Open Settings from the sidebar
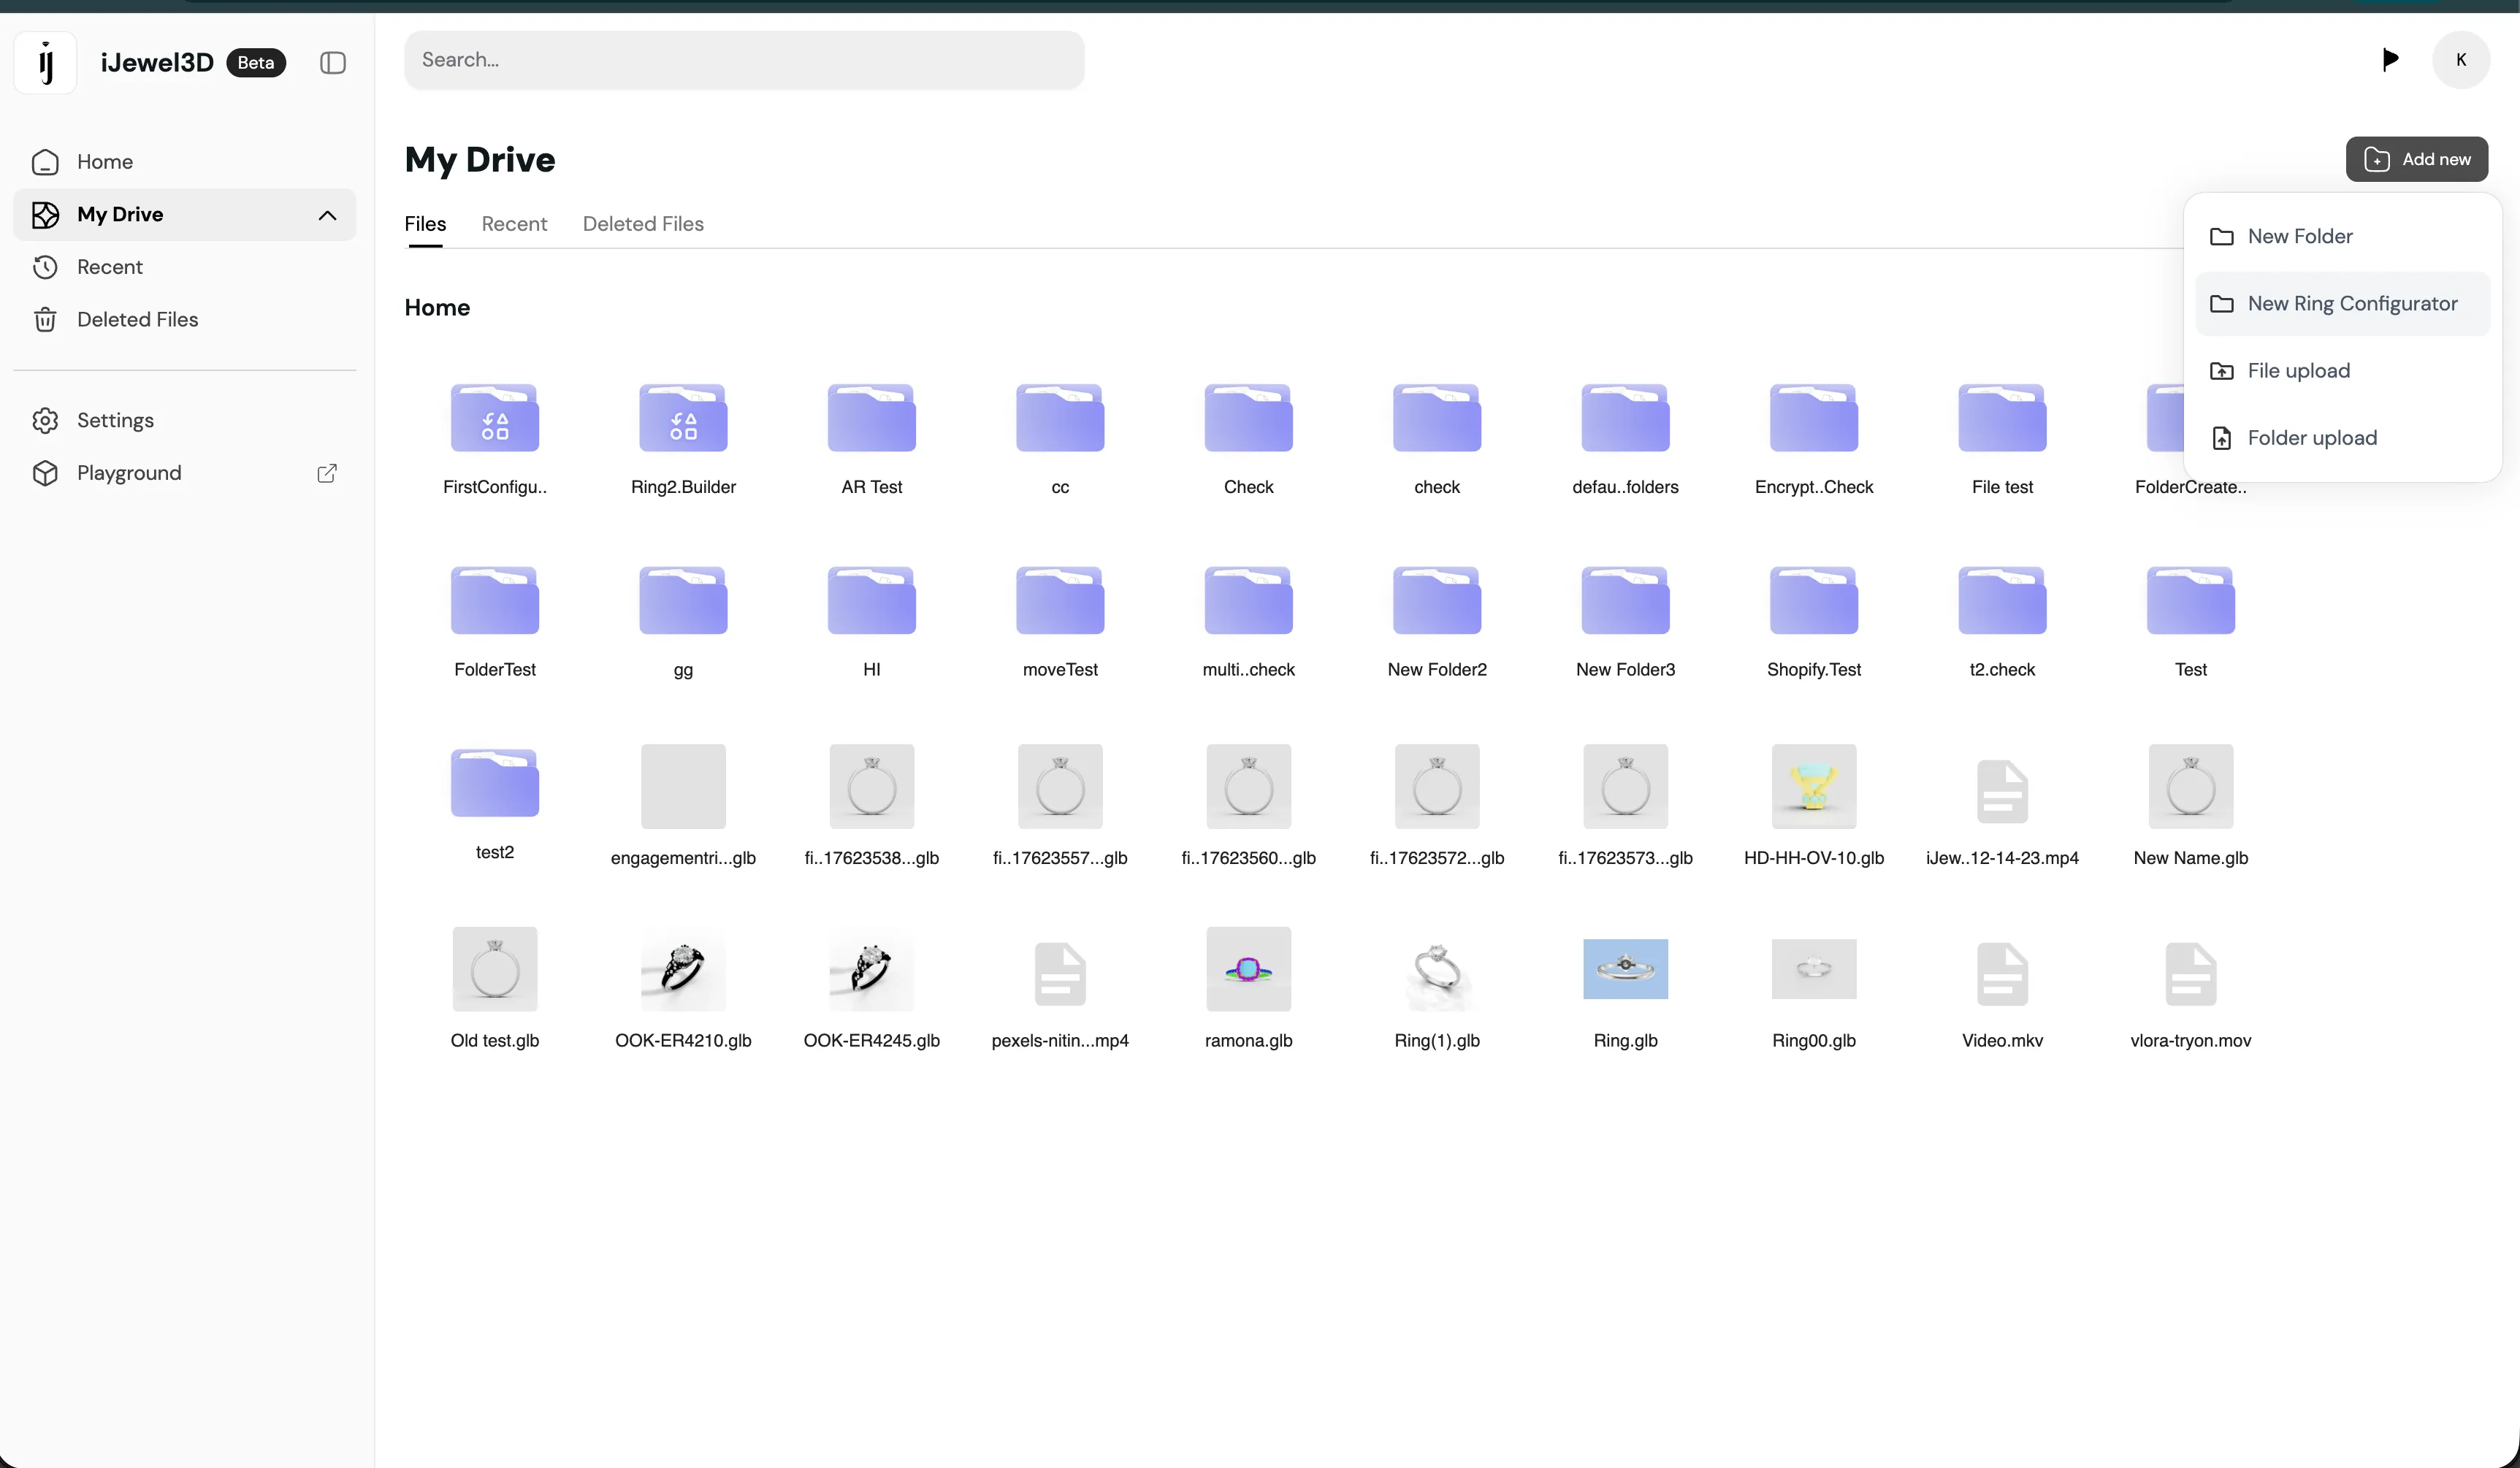 point(115,420)
